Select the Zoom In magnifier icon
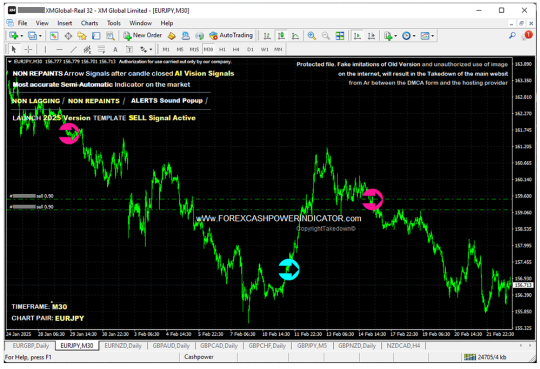 [312, 36]
